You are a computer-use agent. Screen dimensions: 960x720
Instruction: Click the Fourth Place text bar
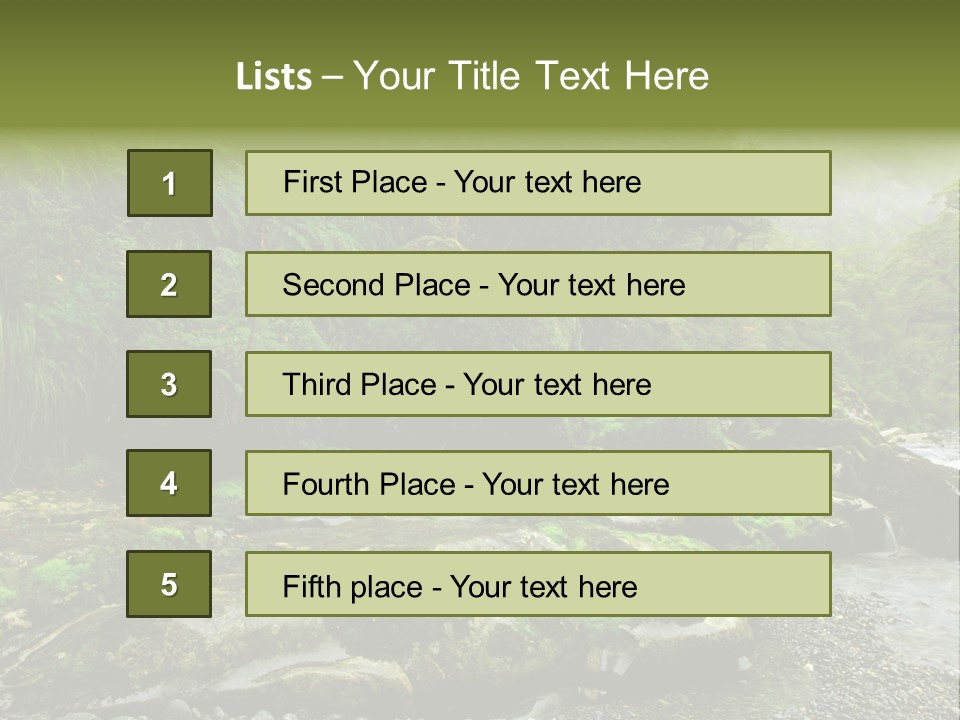(x=538, y=483)
